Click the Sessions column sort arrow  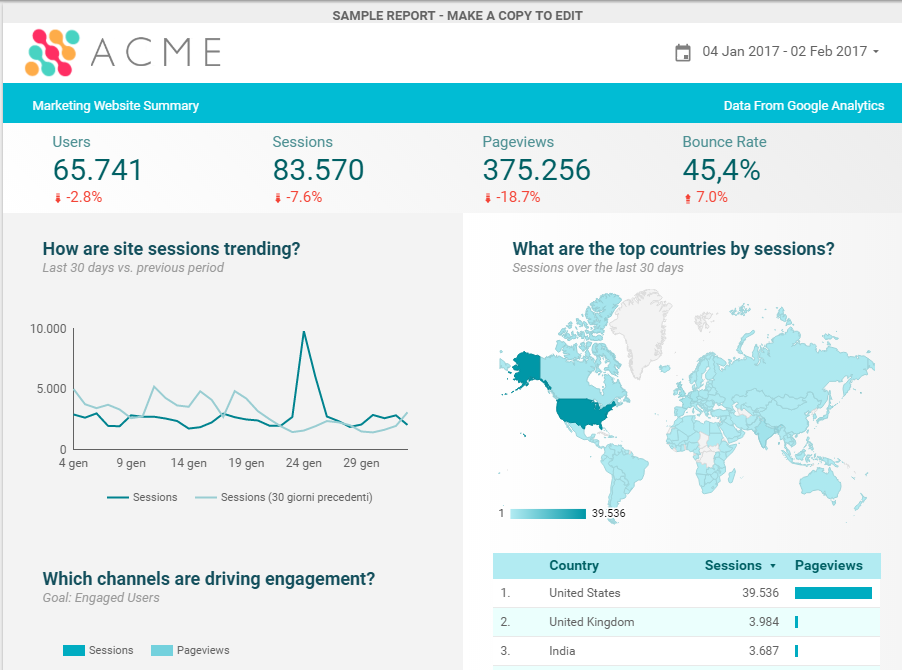pyautogui.click(x=773, y=566)
